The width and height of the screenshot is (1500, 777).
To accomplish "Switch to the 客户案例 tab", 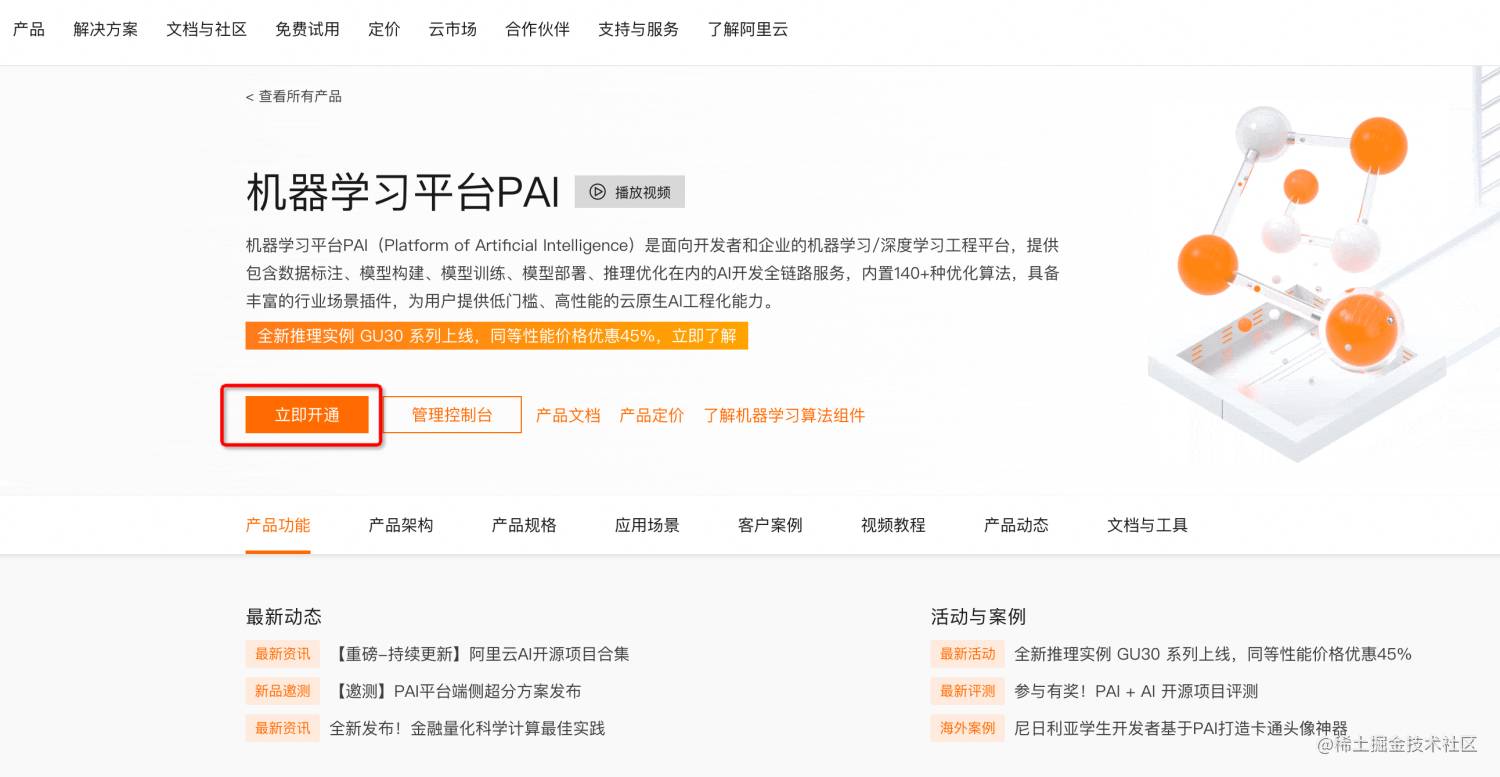I will tap(770, 525).
